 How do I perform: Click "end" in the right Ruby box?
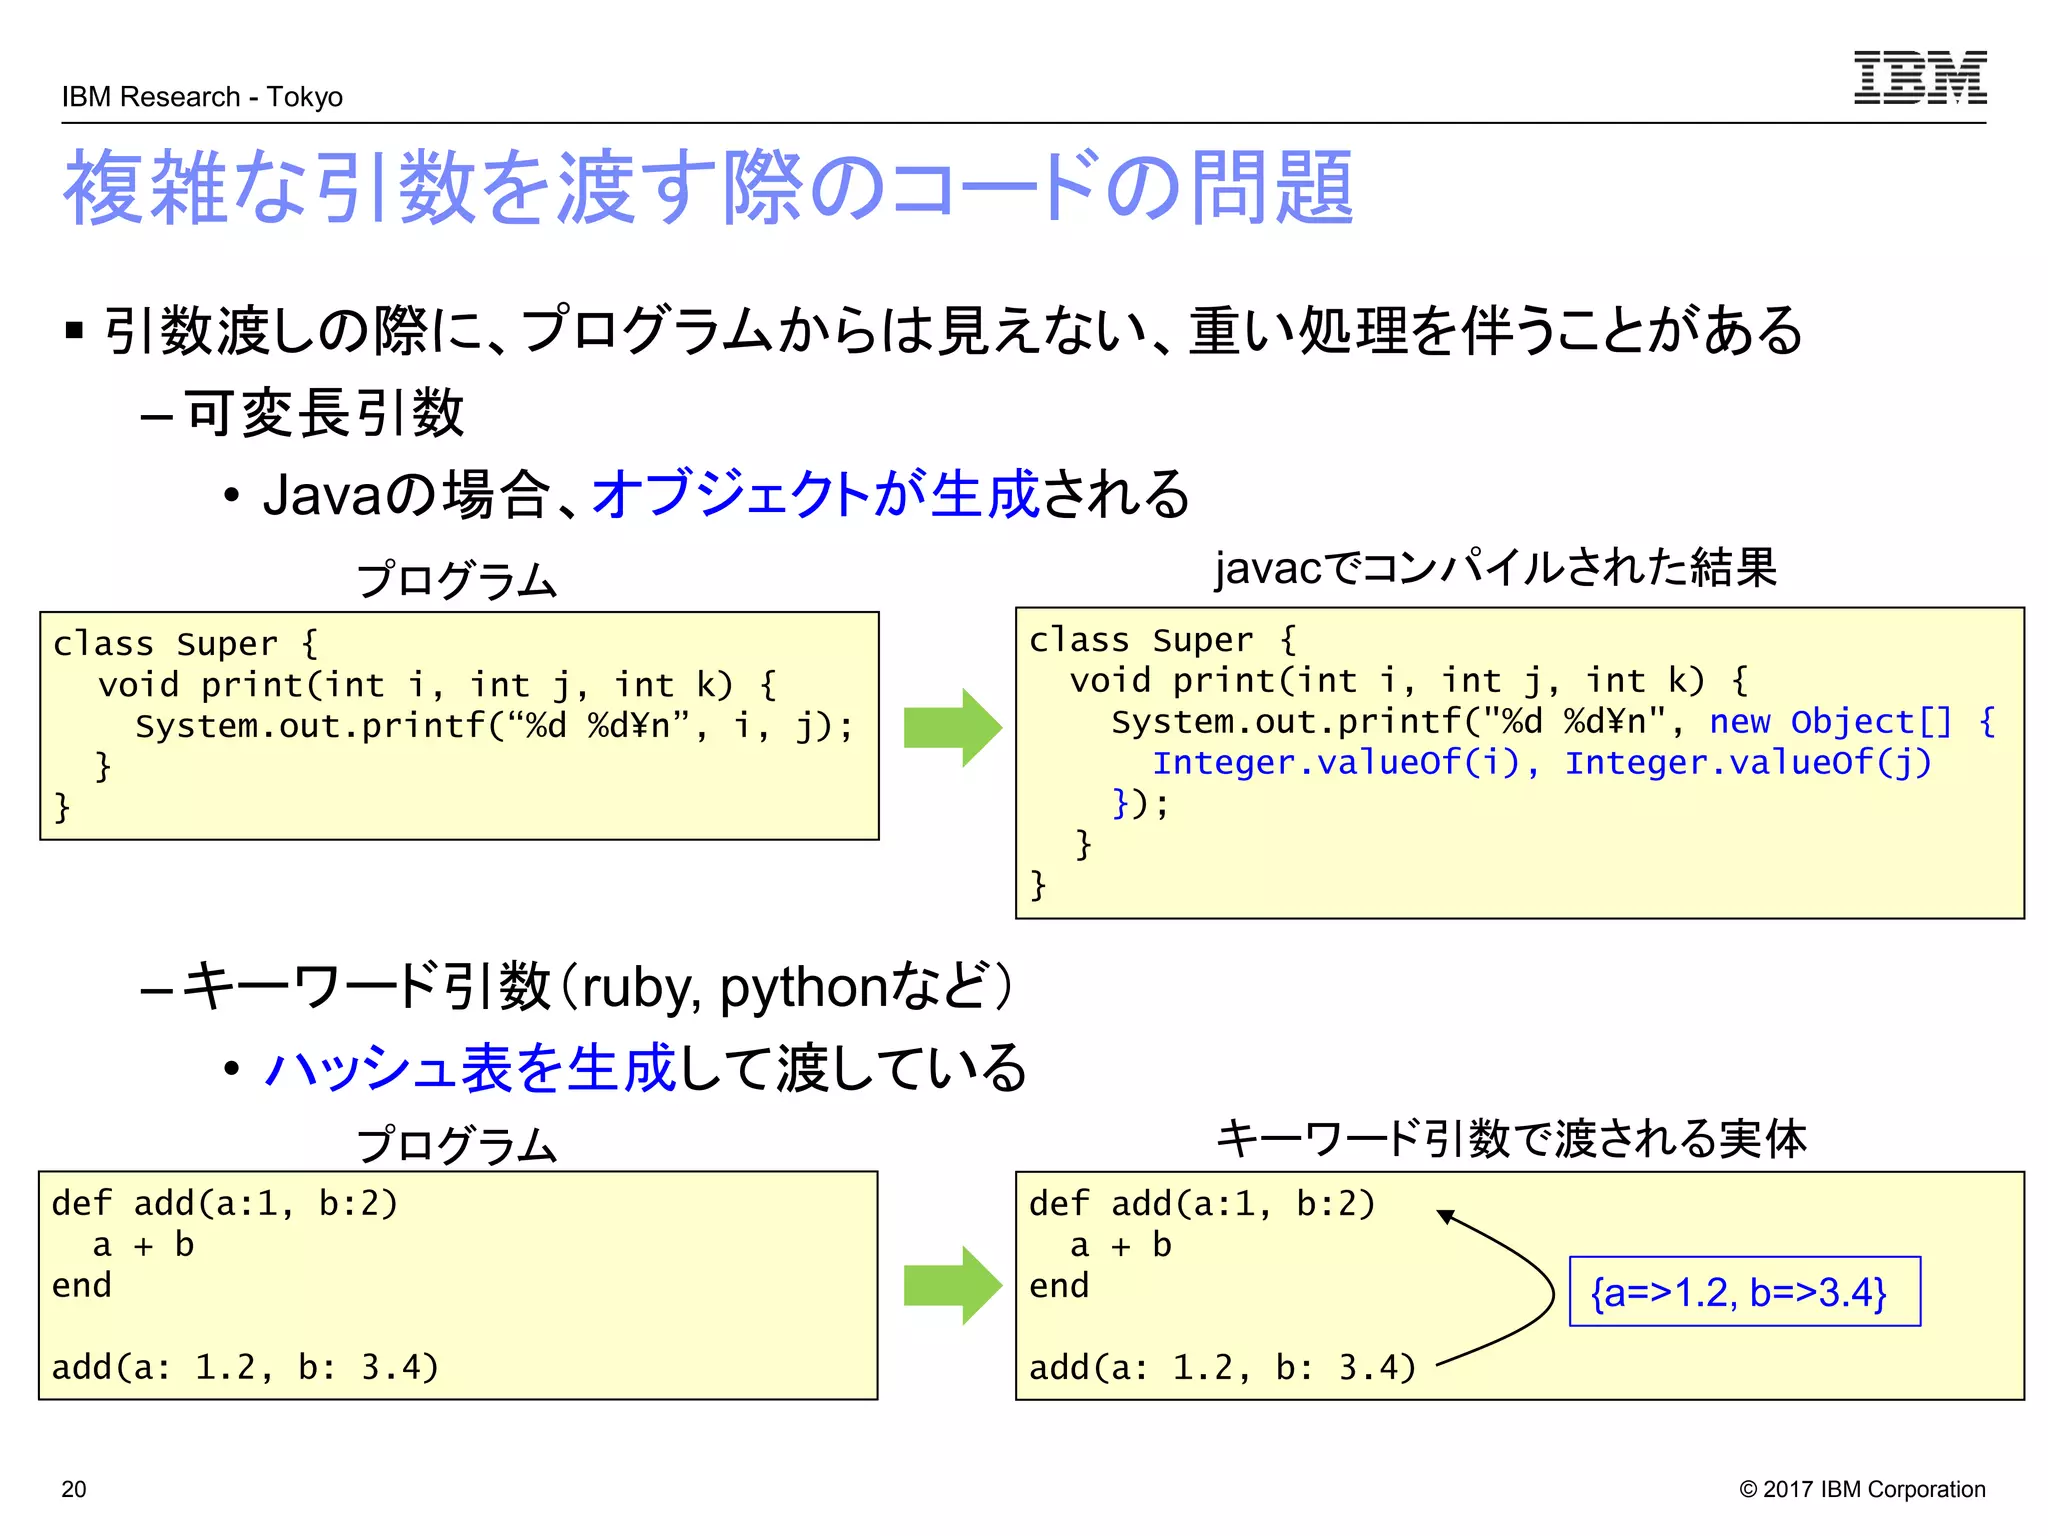pyautogui.click(x=1059, y=1285)
